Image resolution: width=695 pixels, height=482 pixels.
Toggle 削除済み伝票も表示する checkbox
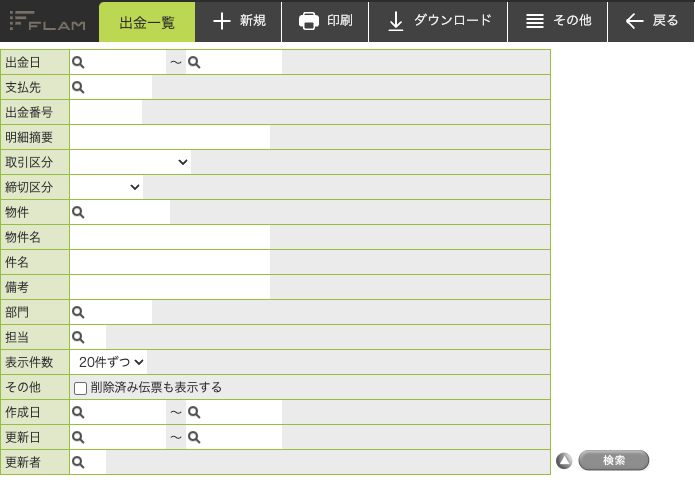coord(80,388)
